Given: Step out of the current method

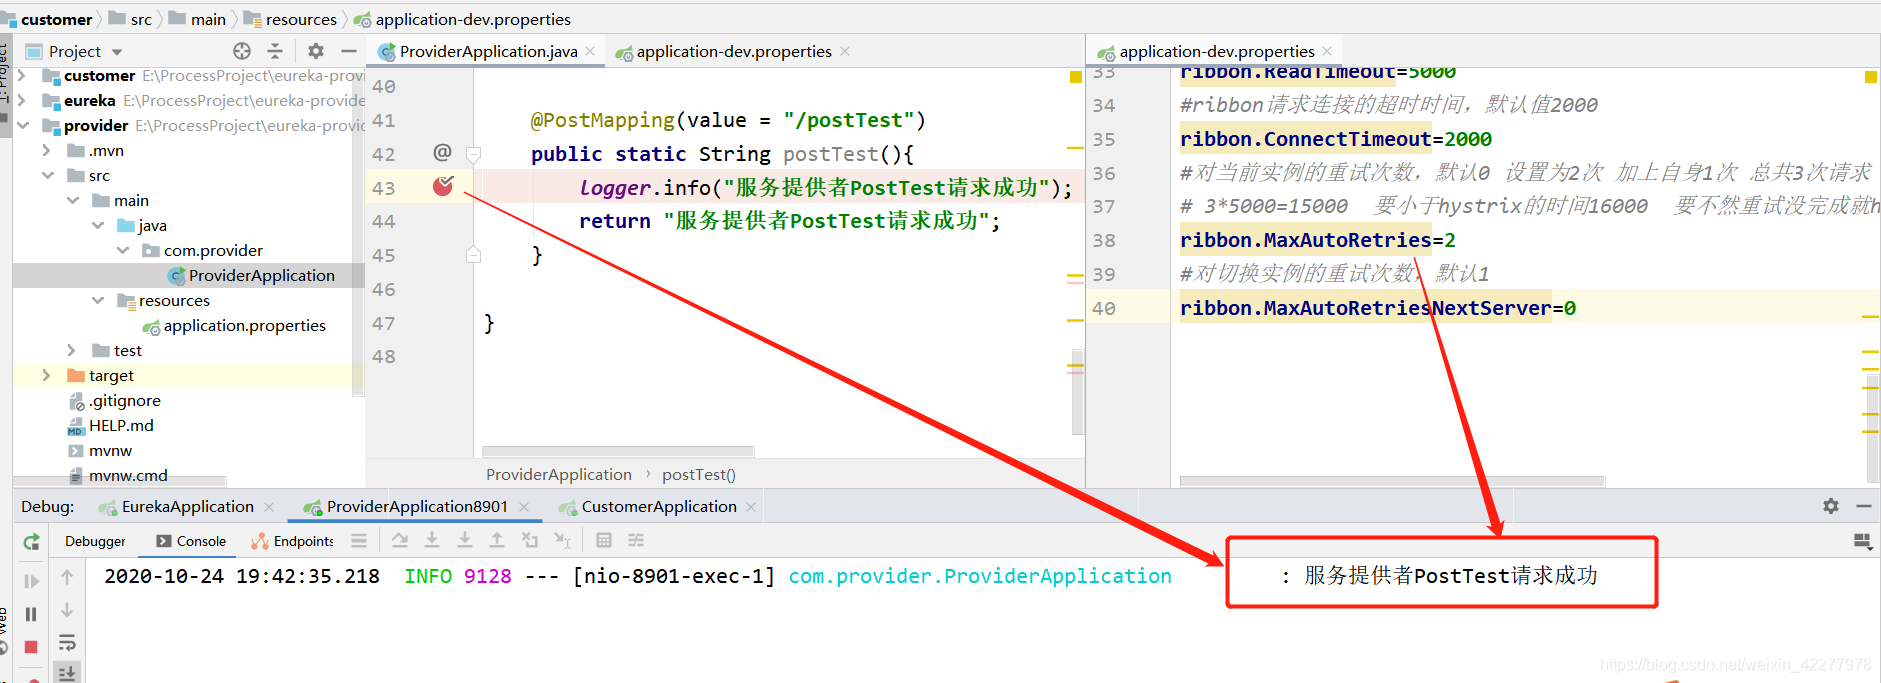Looking at the screenshot, I should pyautogui.click(x=497, y=541).
